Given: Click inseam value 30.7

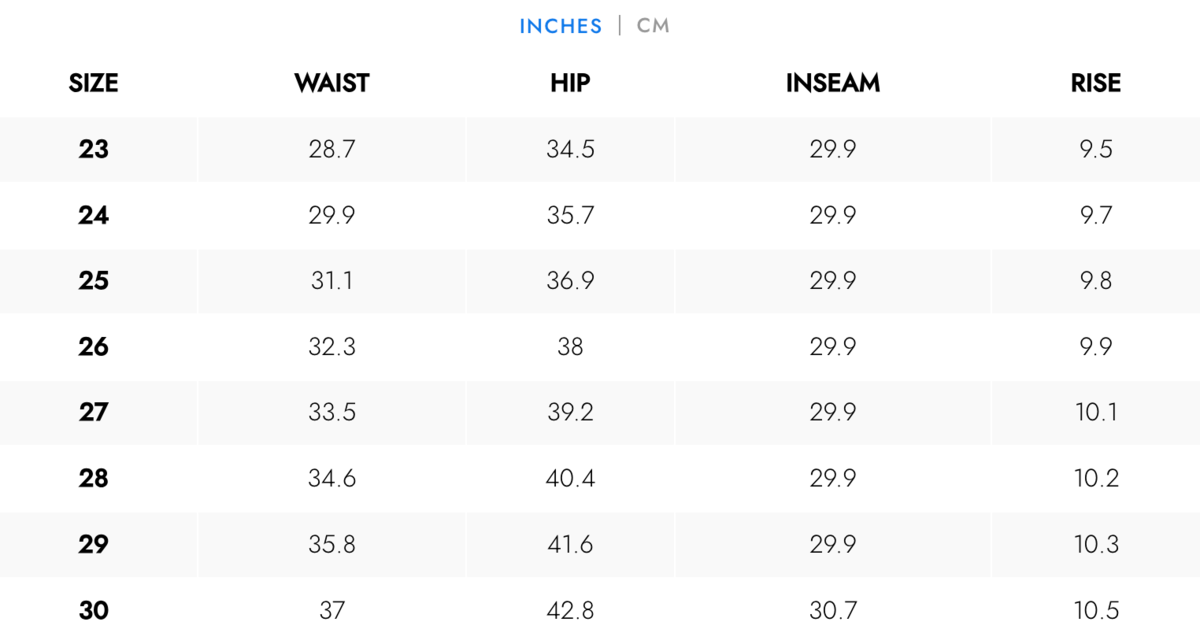Looking at the screenshot, I should (832, 610).
